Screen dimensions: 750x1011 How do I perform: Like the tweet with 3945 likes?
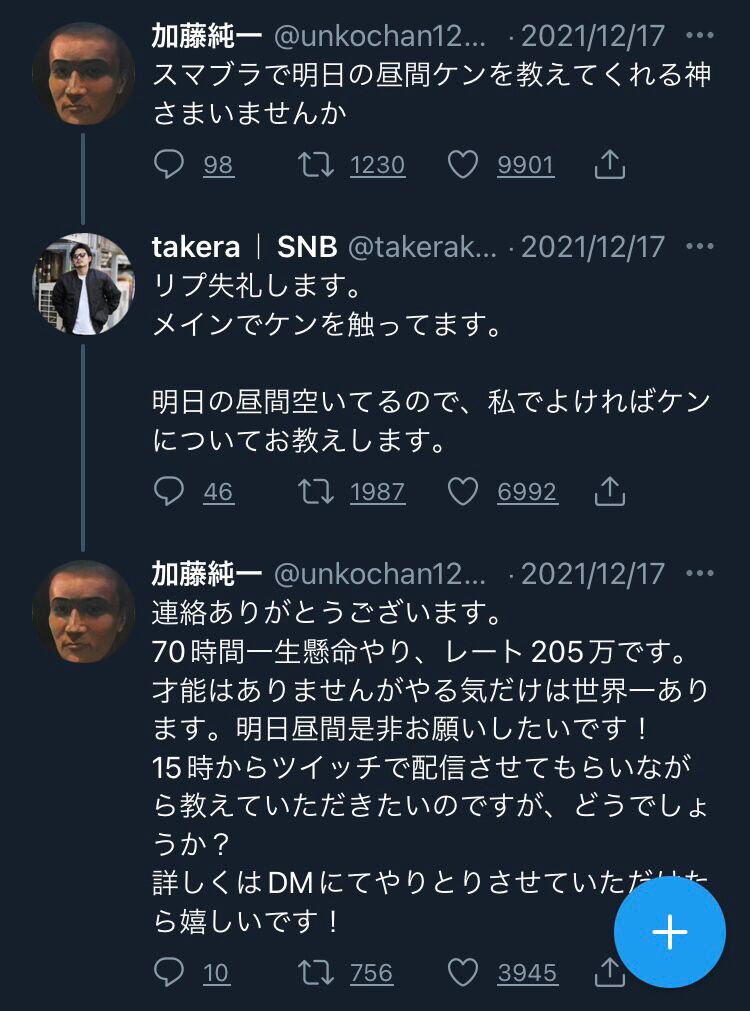tap(463, 971)
